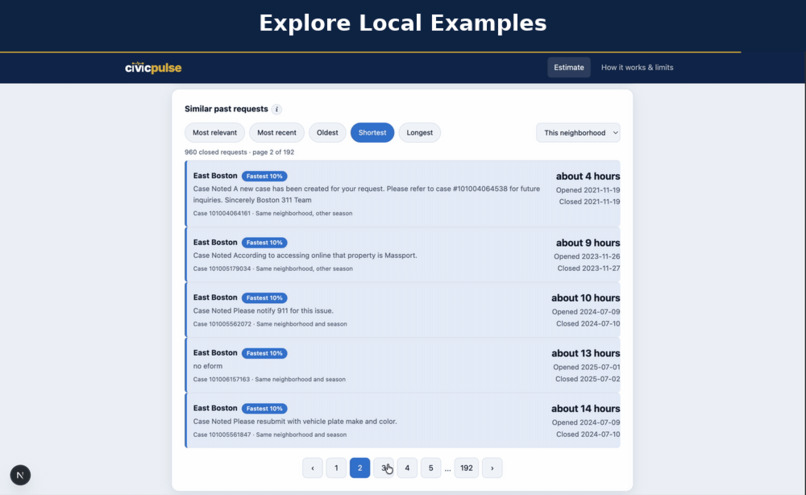The width and height of the screenshot is (806, 495).
Task: Click 'Explore Local Examples' title
Action: 402,23
